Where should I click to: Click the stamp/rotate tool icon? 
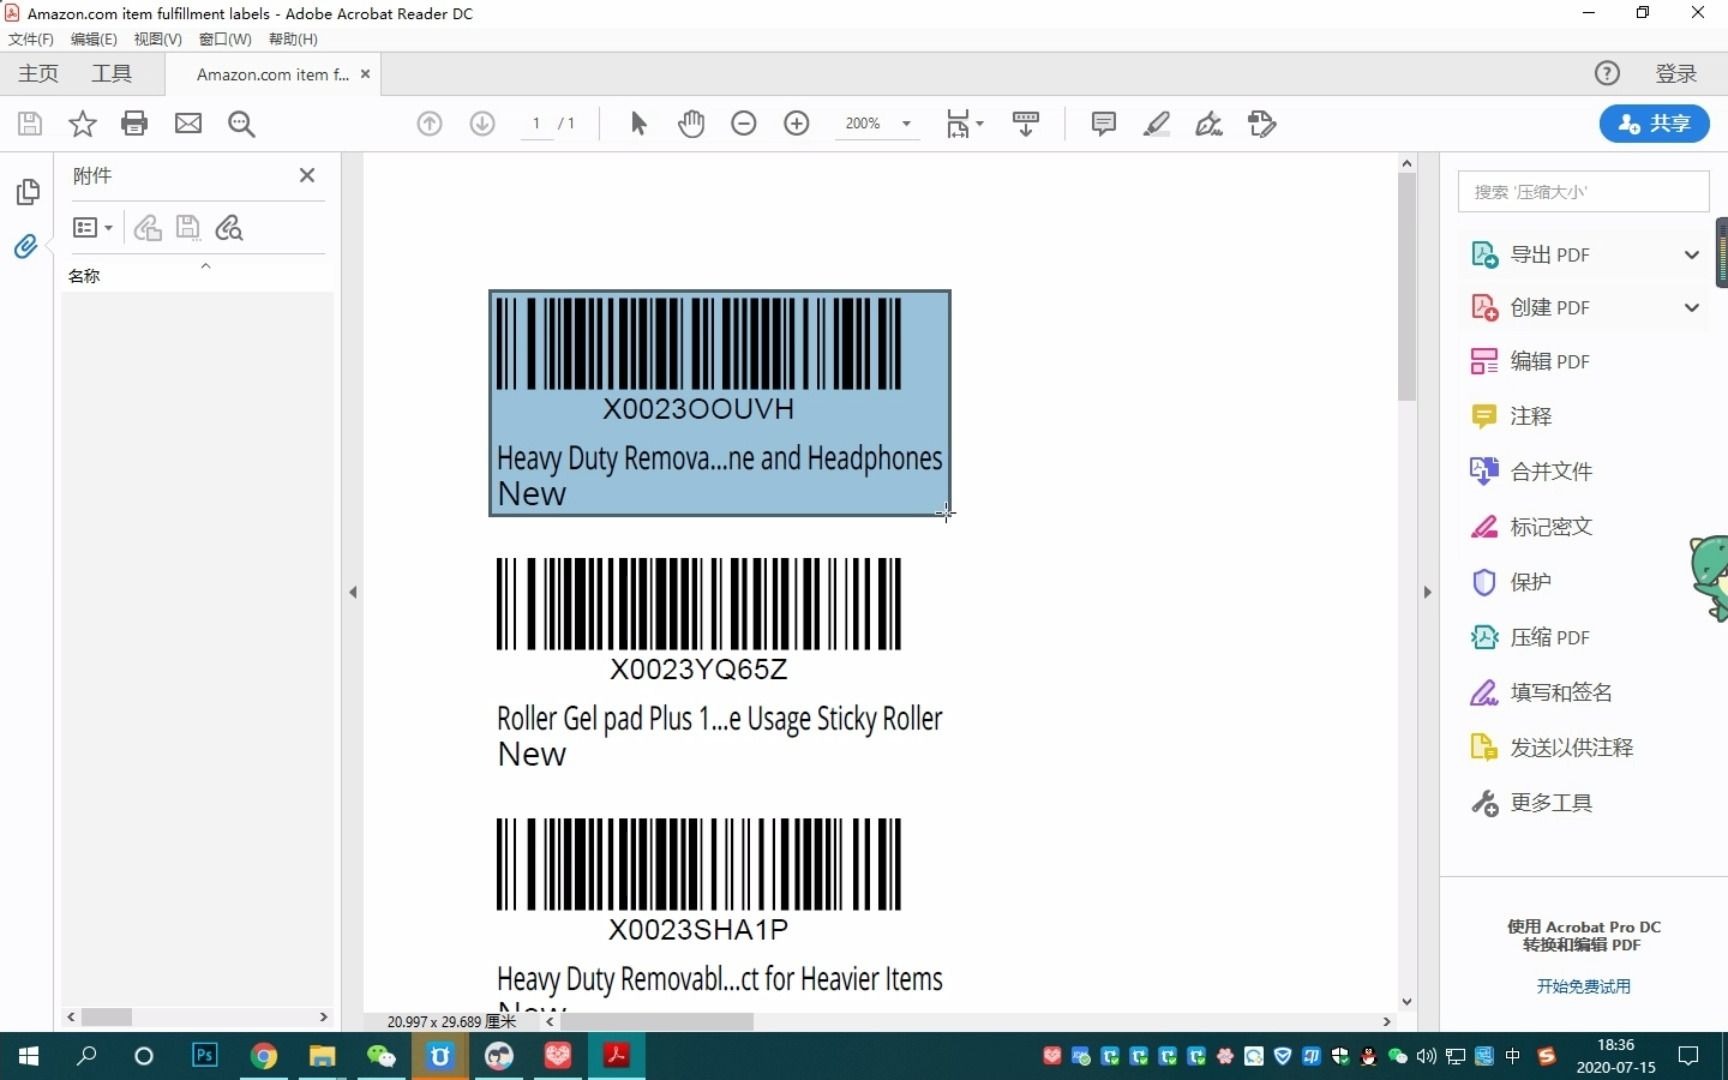pyautogui.click(x=1262, y=123)
